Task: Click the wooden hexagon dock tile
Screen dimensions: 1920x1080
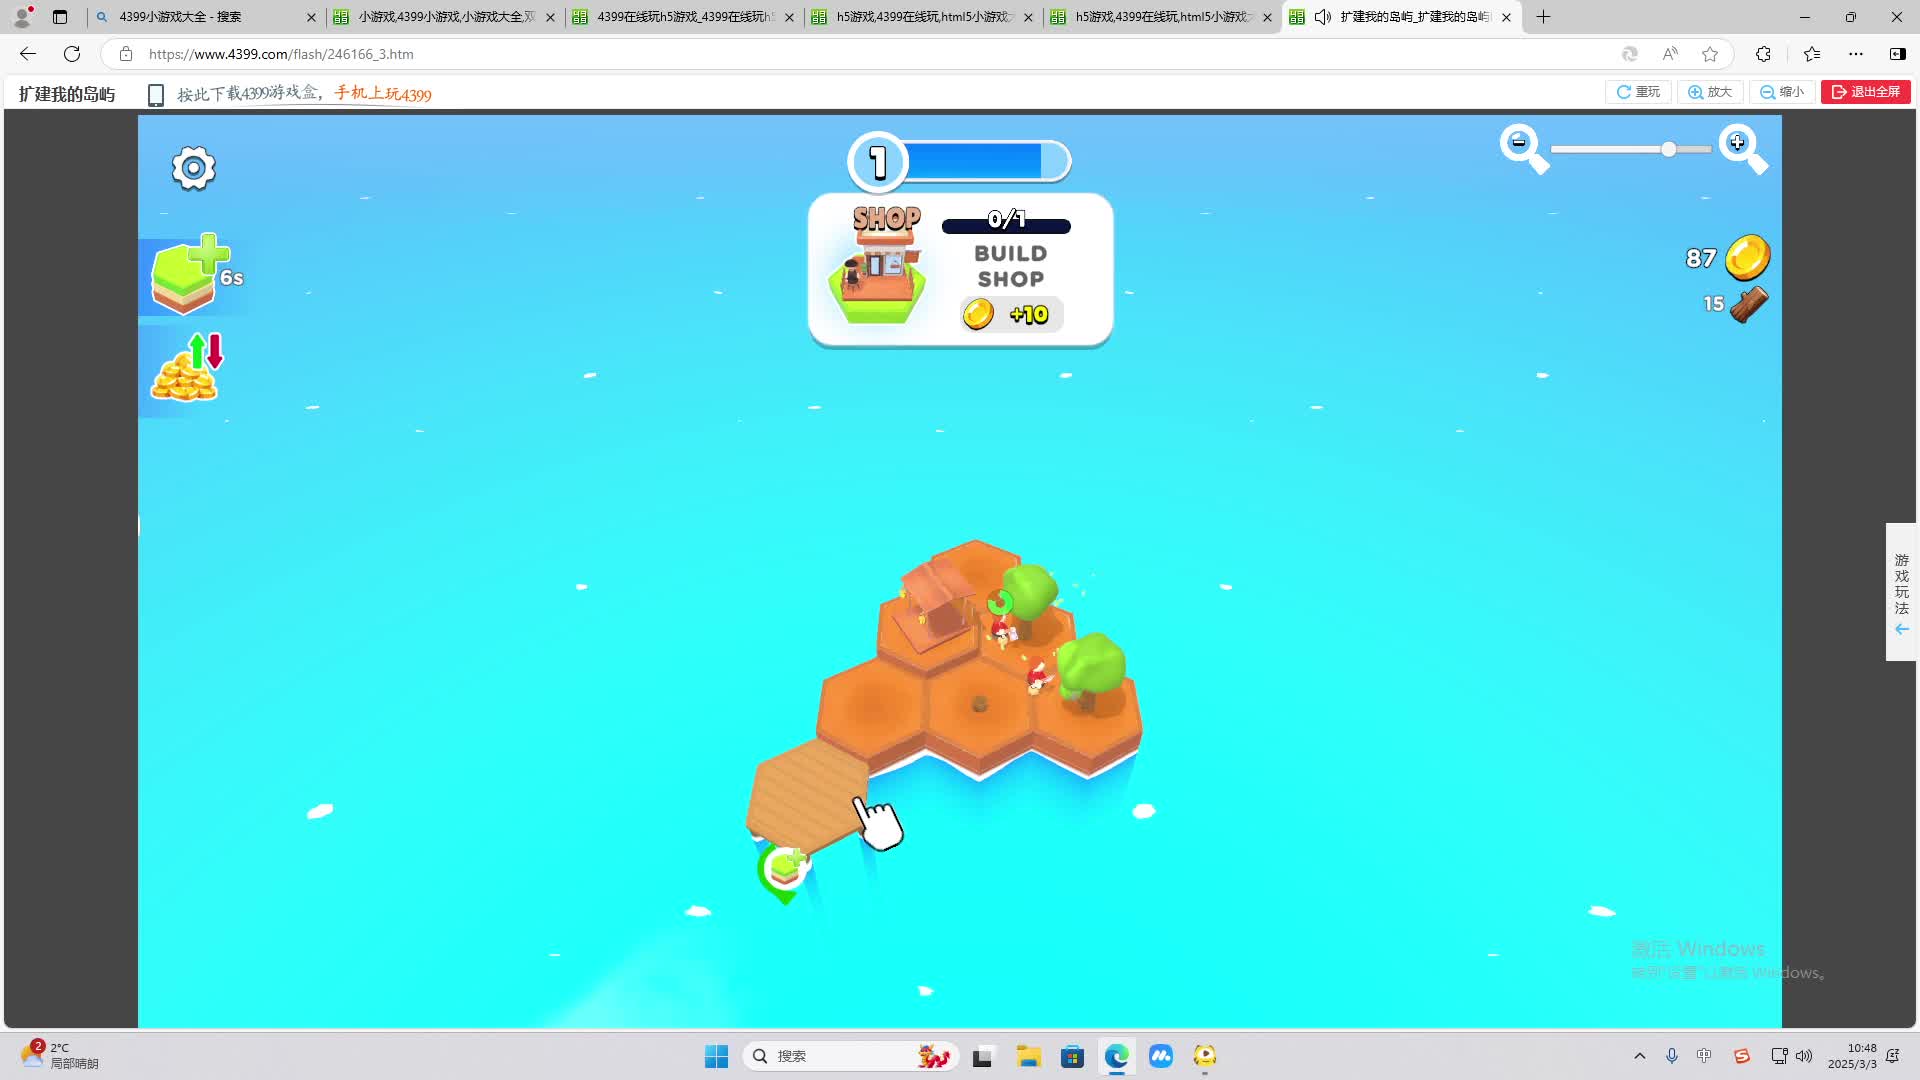Action: [x=808, y=792]
